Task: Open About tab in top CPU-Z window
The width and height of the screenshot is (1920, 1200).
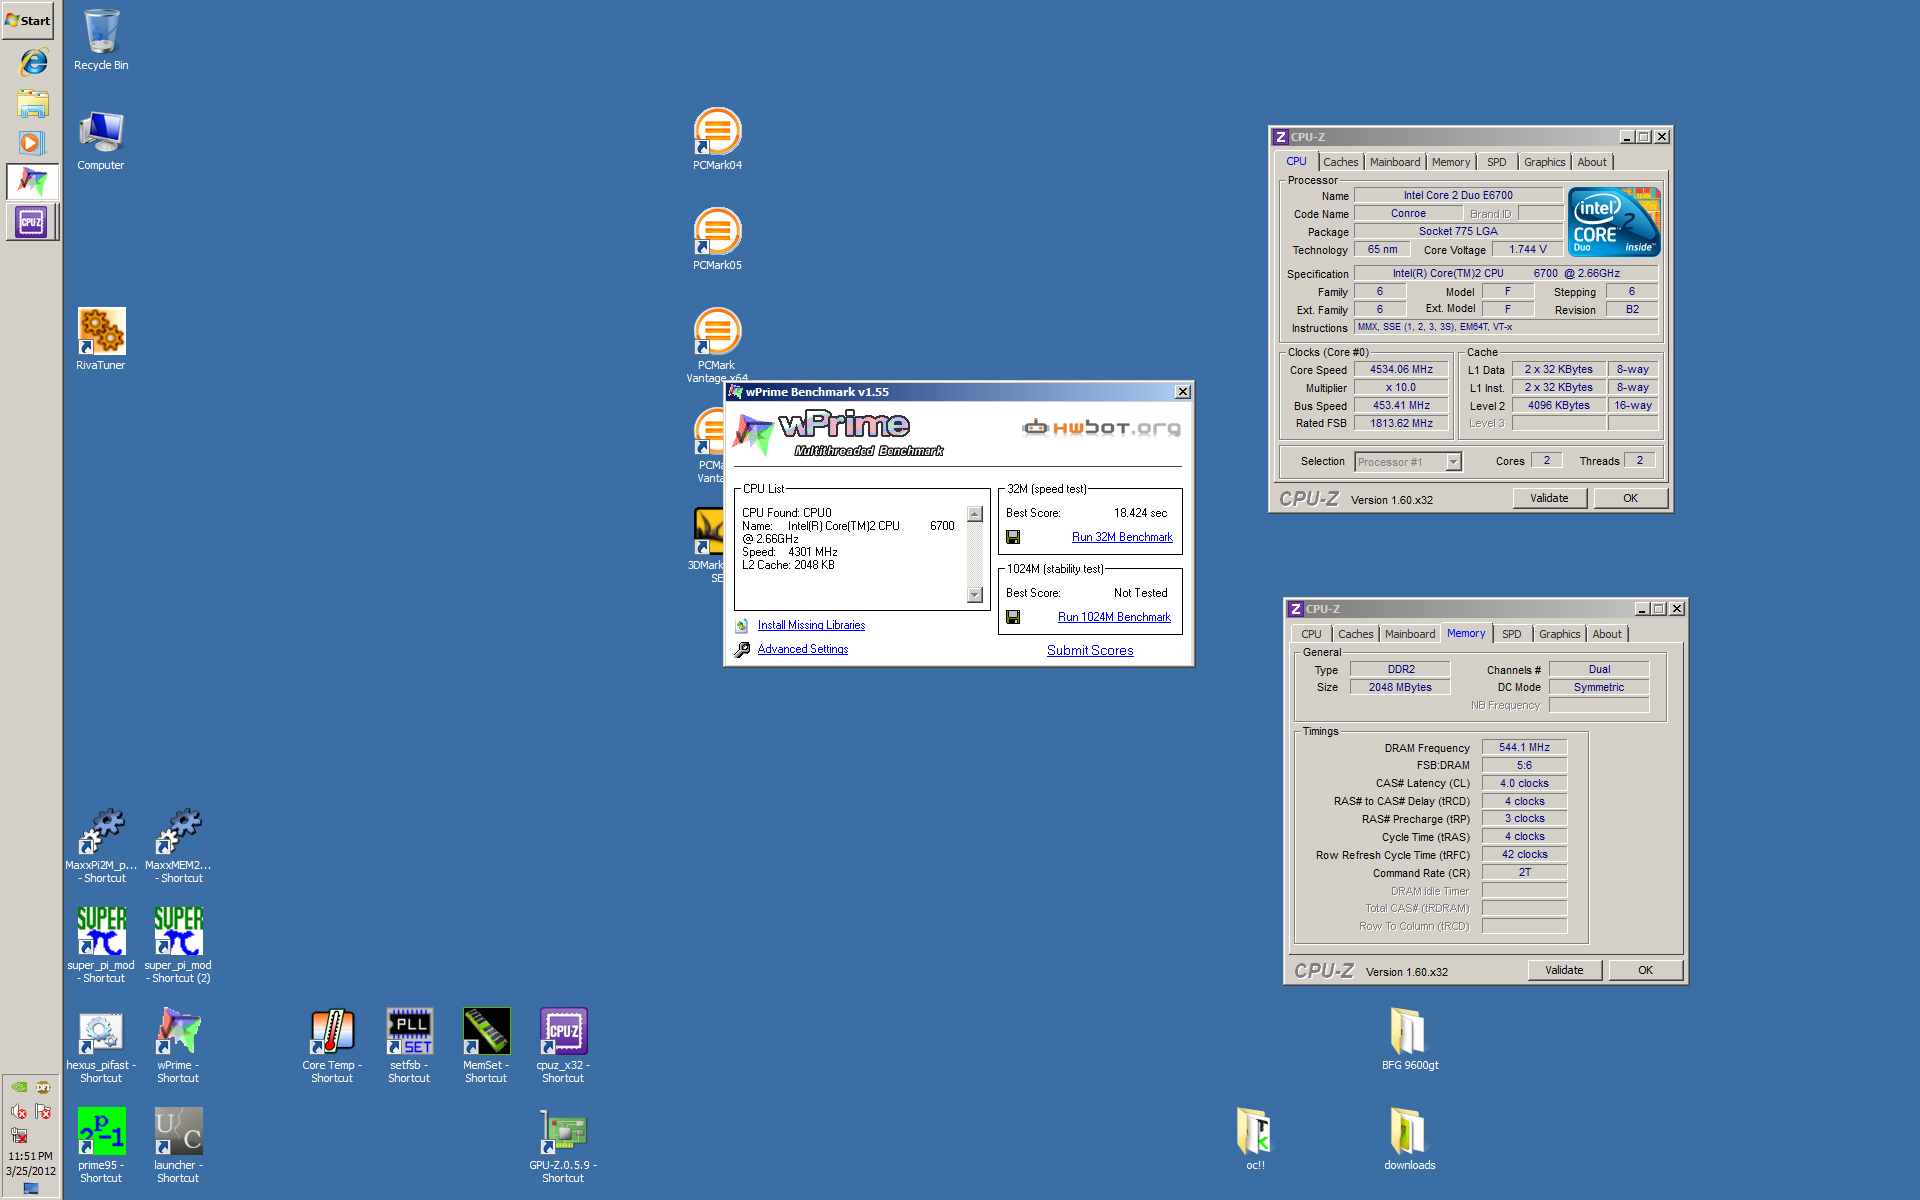Action: [1592, 162]
